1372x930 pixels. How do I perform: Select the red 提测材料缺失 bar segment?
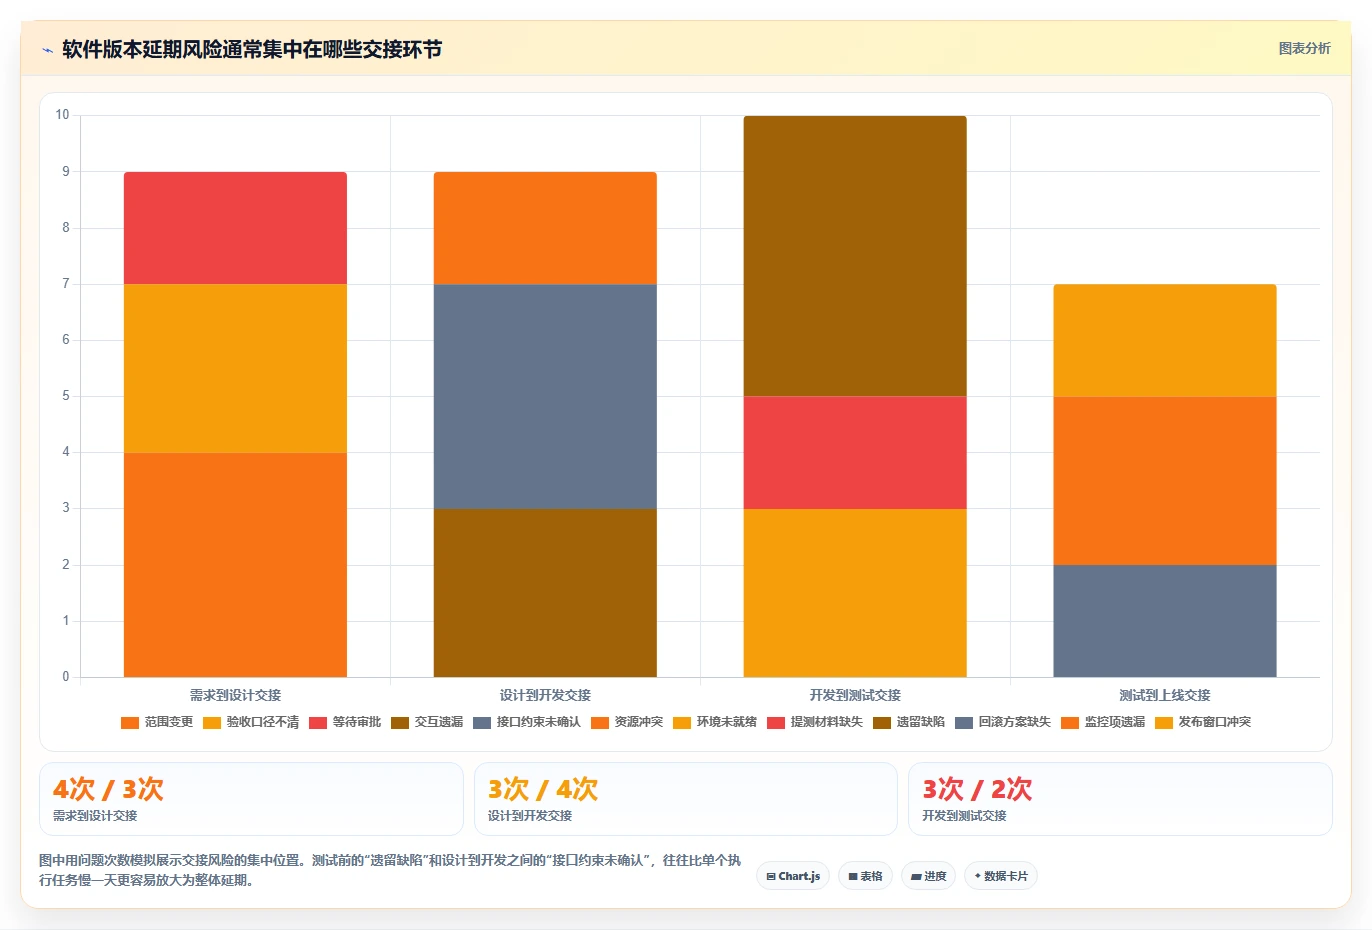coord(855,453)
